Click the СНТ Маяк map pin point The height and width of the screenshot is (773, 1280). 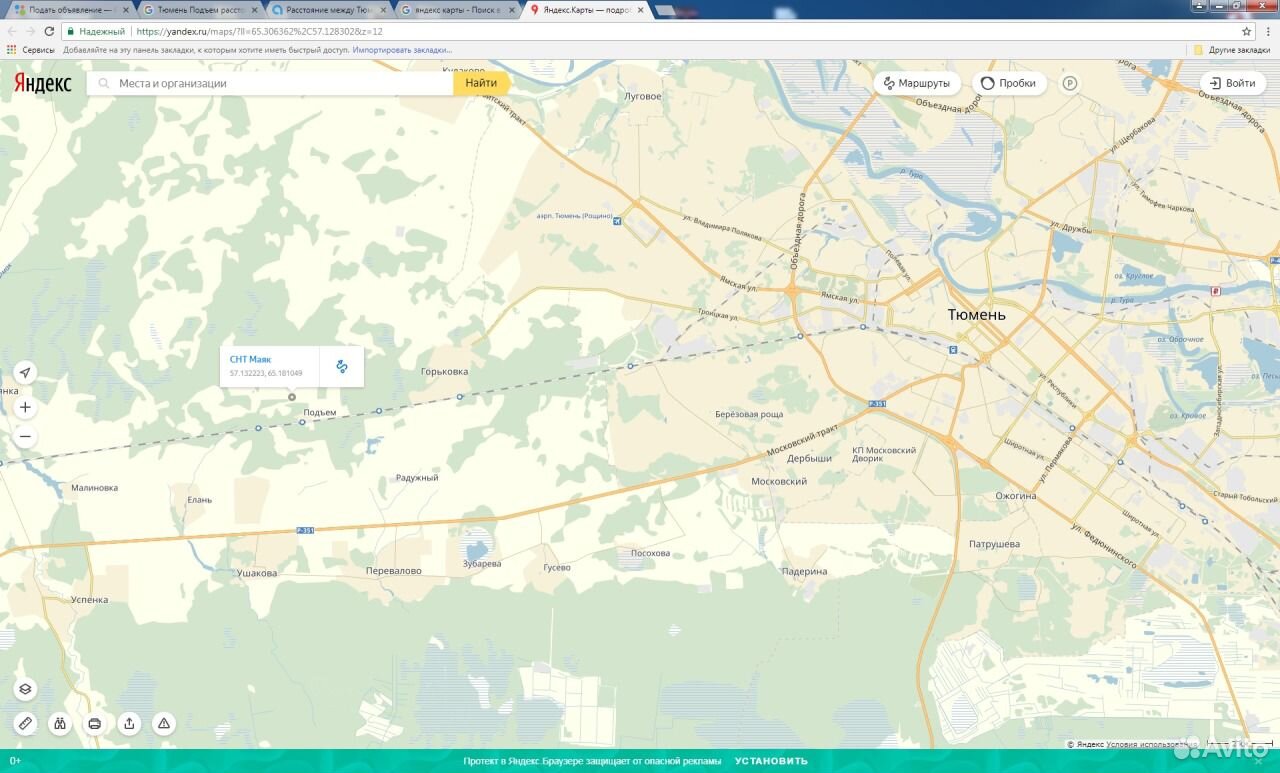[292, 397]
